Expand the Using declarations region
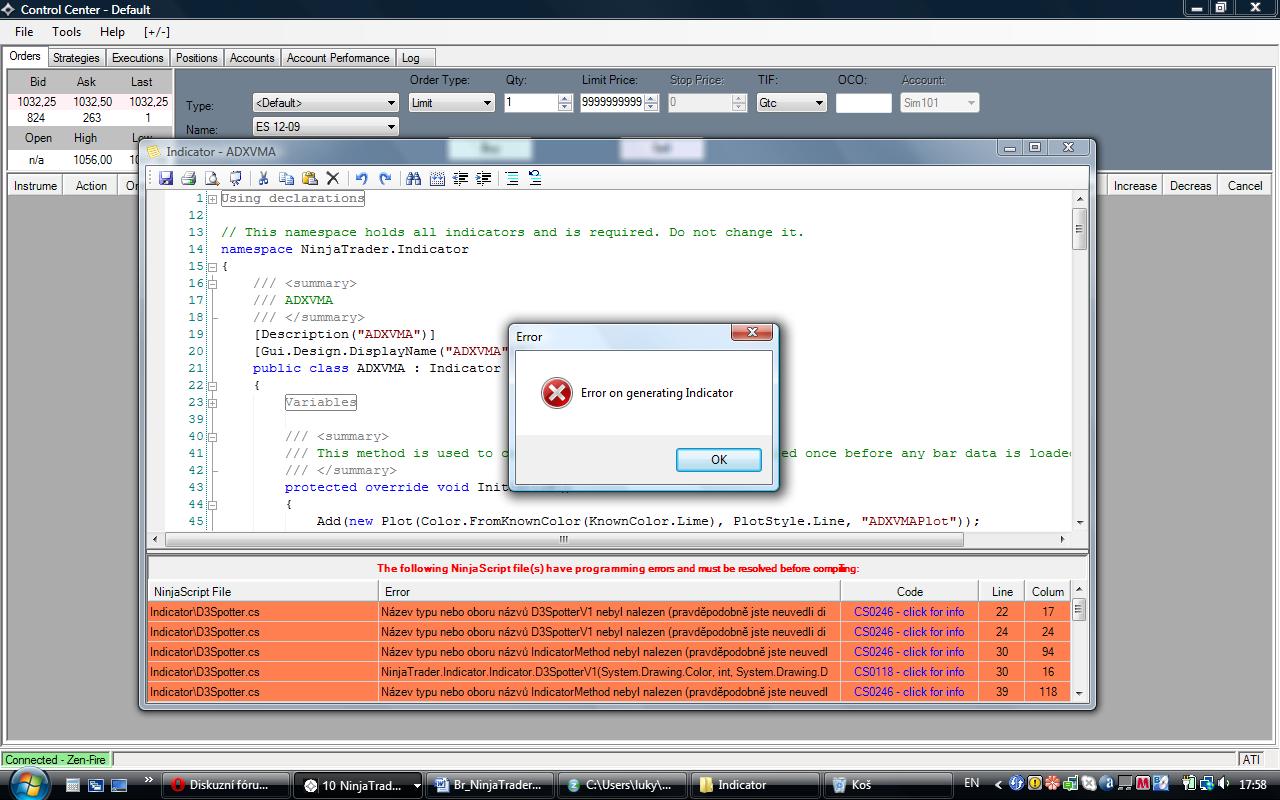The height and width of the screenshot is (800, 1280). (x=212, y=199)
